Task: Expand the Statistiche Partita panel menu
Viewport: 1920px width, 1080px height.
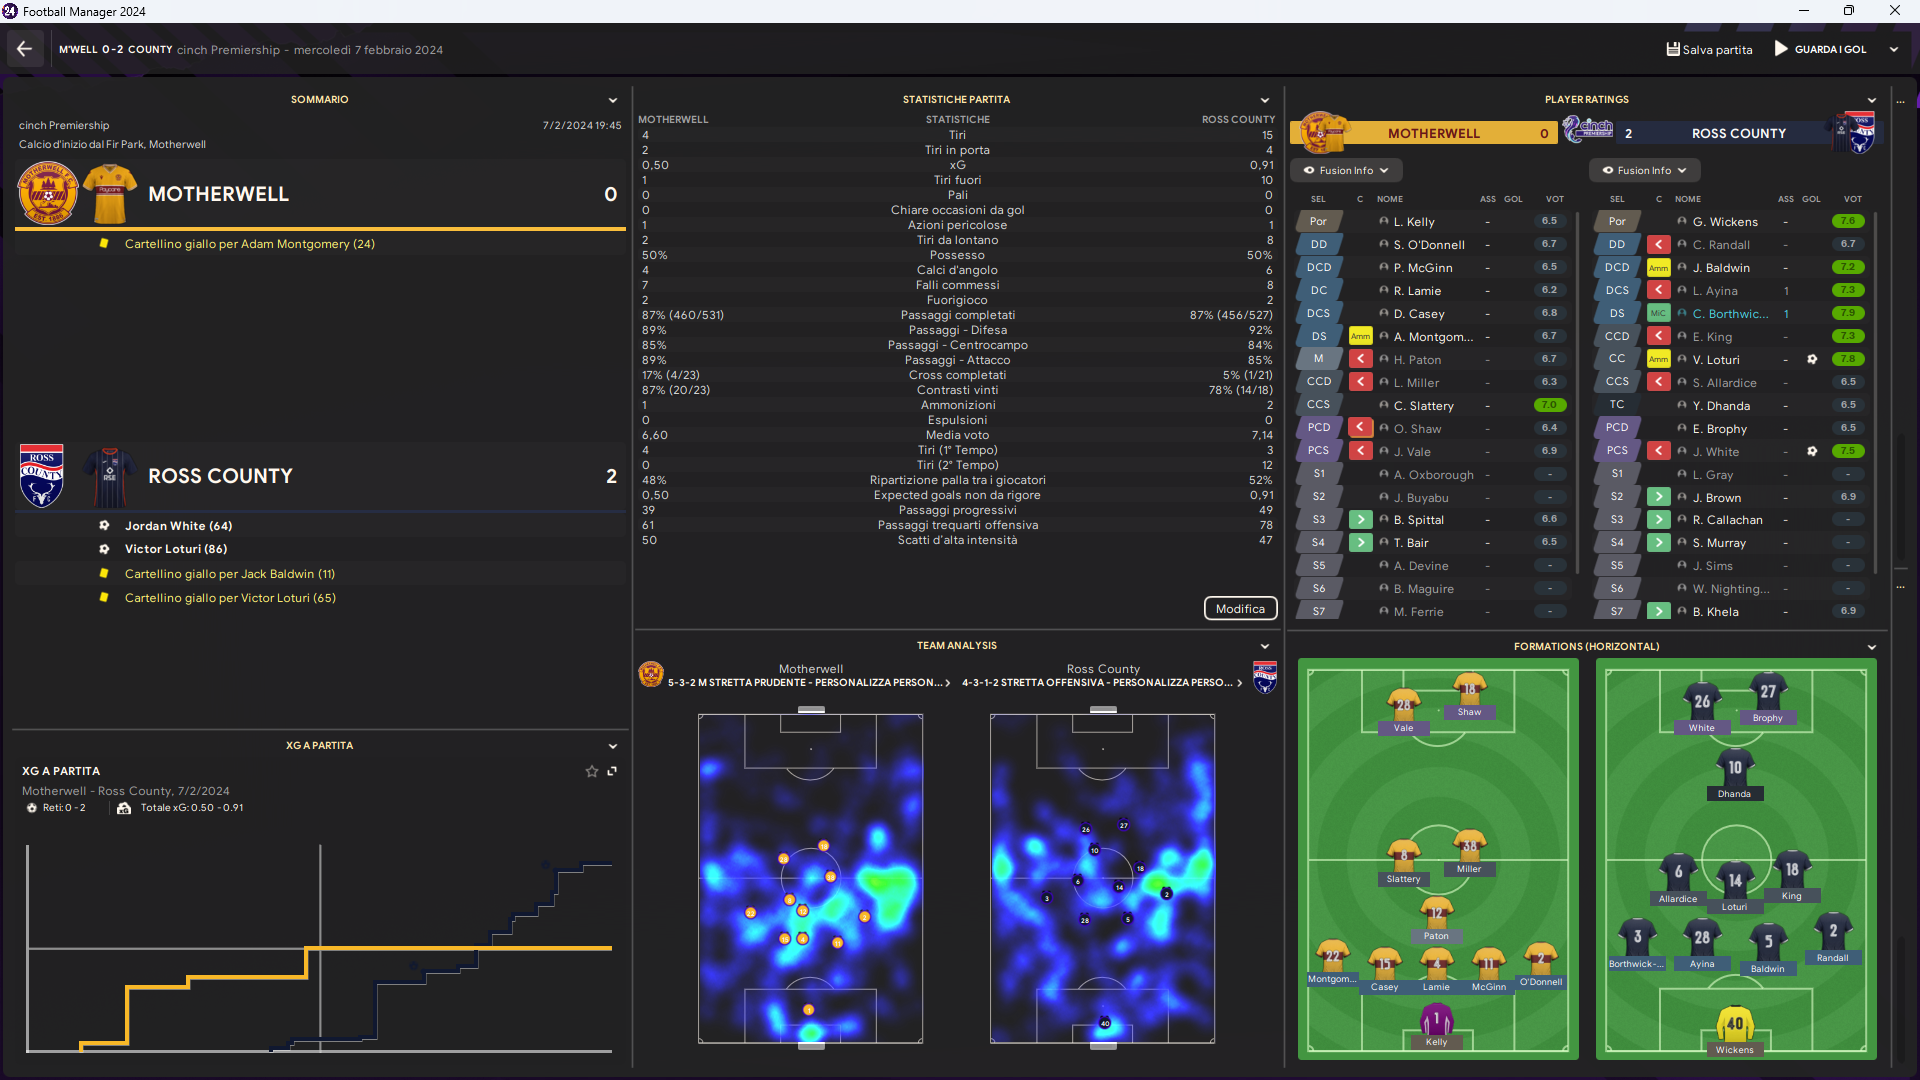Action: pyautogui.click(x=1265, y=100)
